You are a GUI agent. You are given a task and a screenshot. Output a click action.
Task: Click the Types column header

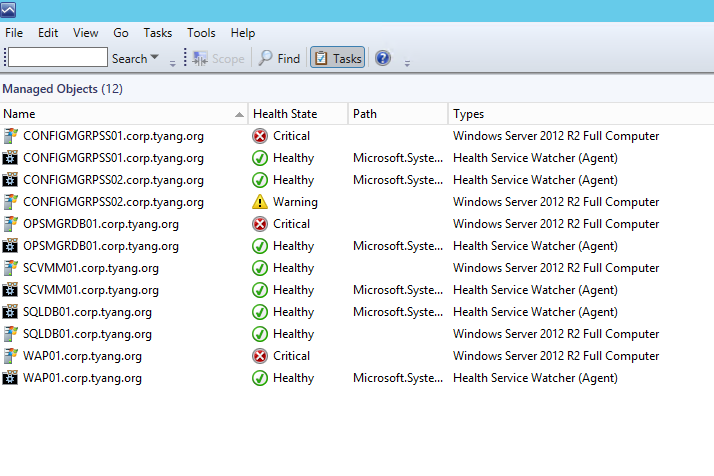581,114
